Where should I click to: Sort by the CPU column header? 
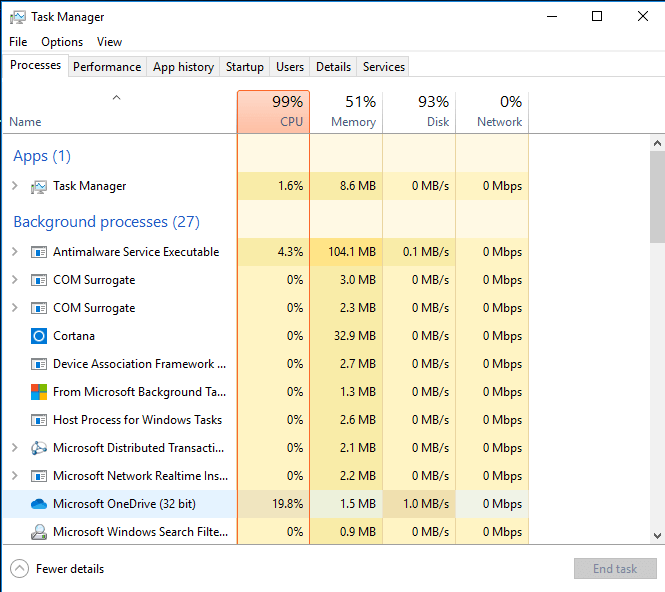274,112
